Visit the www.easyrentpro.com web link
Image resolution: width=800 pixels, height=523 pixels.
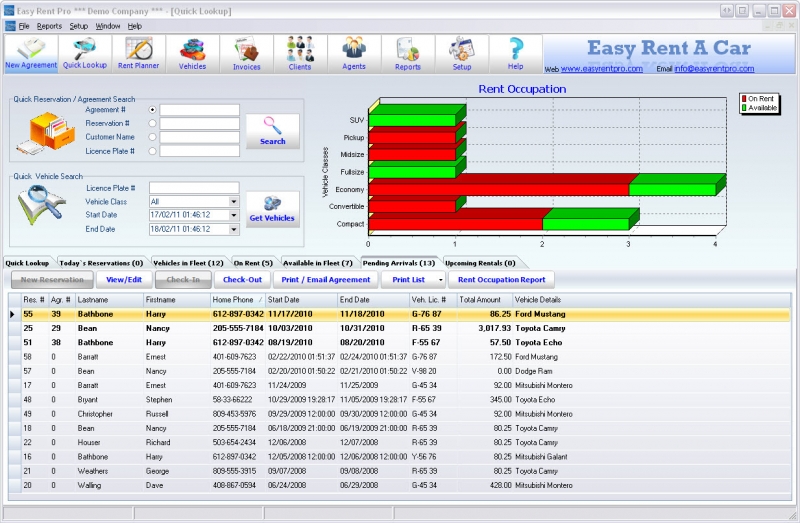[x=600, y=69]
